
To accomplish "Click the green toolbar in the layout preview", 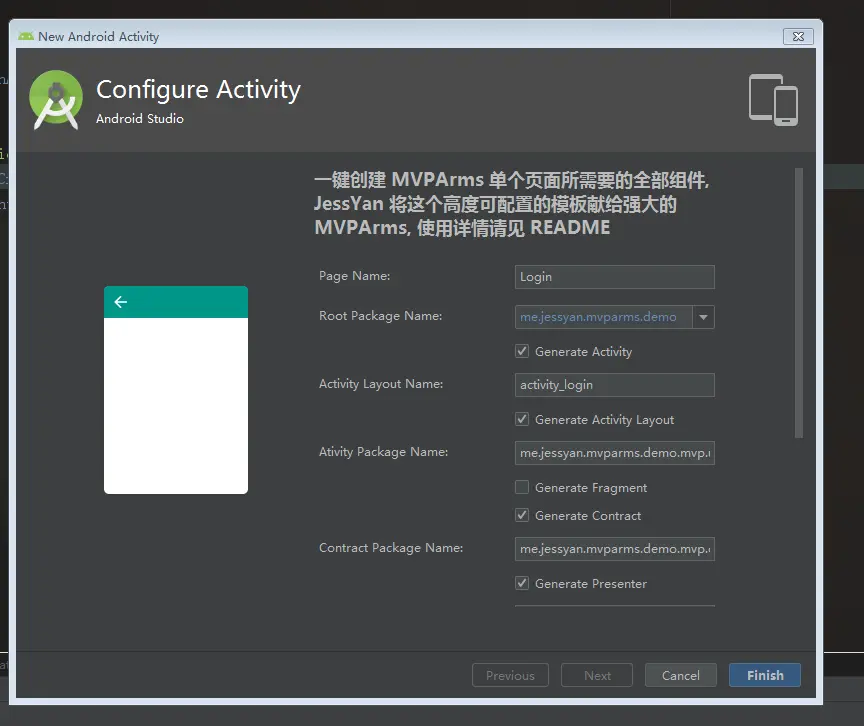I will (176, 301).
